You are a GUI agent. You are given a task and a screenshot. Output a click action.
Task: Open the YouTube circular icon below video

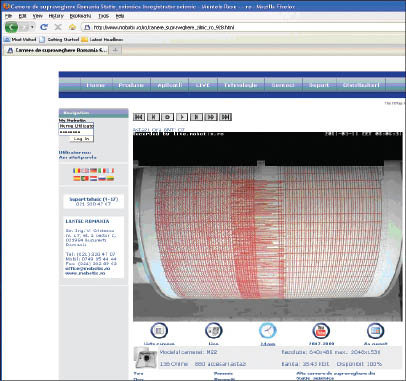point(321,331)
